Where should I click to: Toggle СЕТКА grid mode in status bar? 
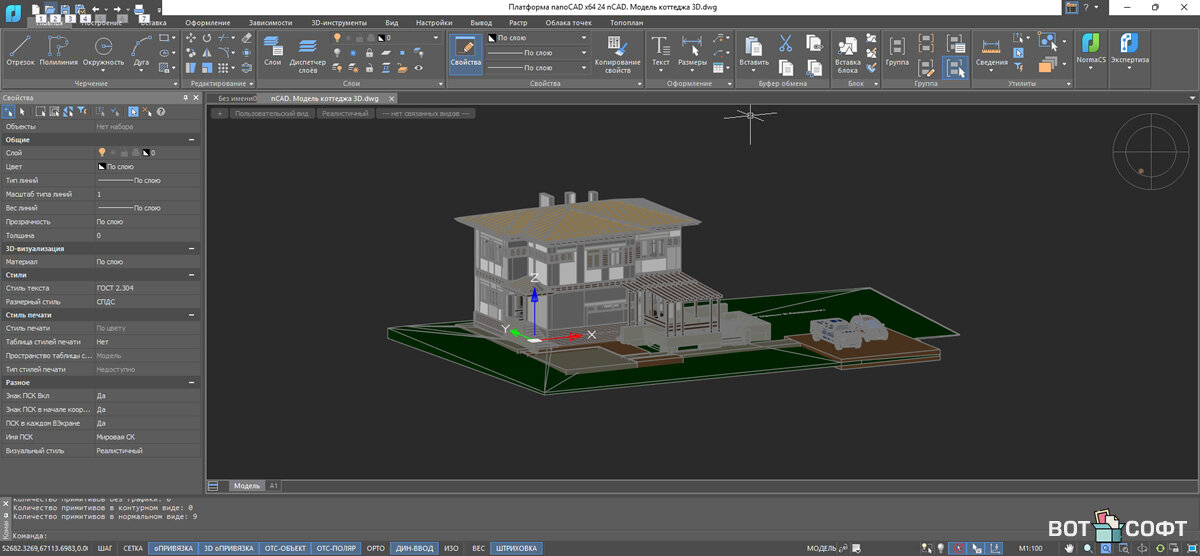tap(133, 548)
